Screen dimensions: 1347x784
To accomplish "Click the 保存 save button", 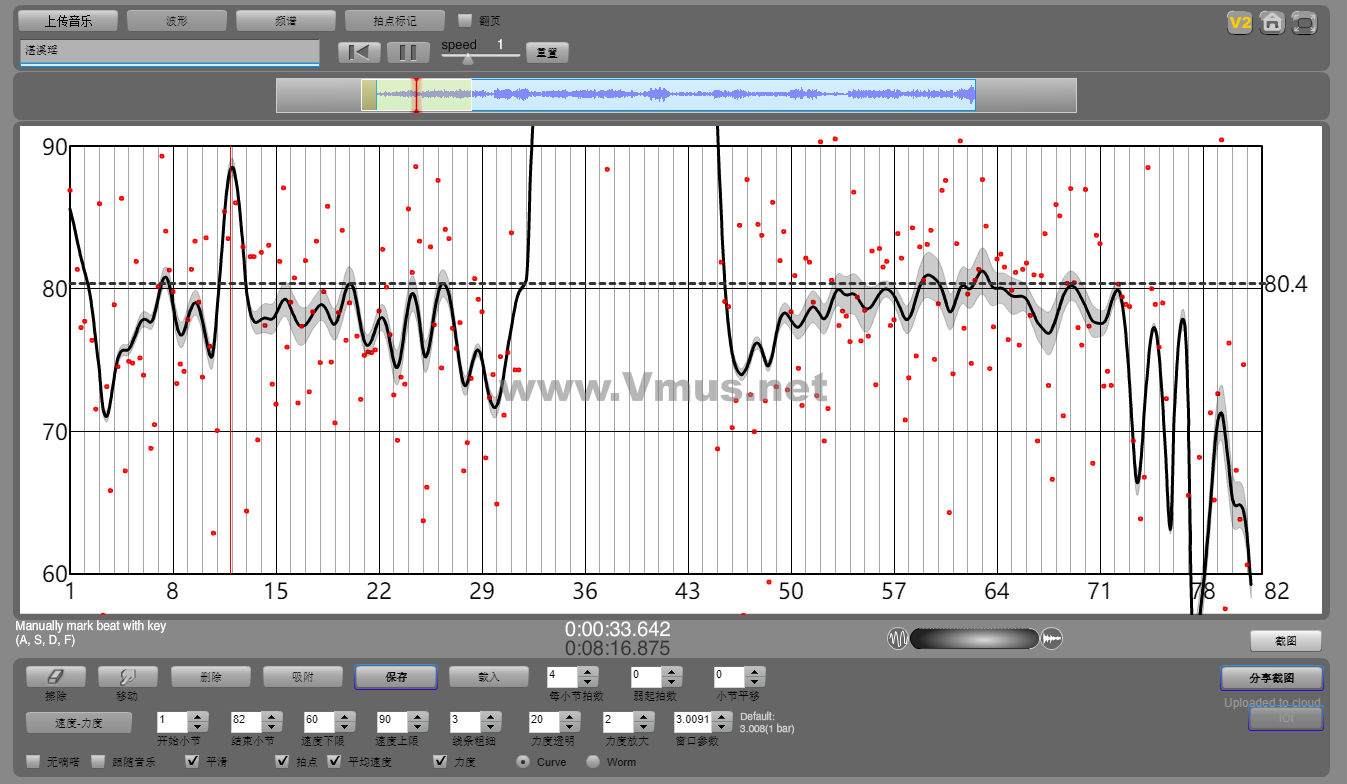I will pyautogui.click(x=396, y=677).
